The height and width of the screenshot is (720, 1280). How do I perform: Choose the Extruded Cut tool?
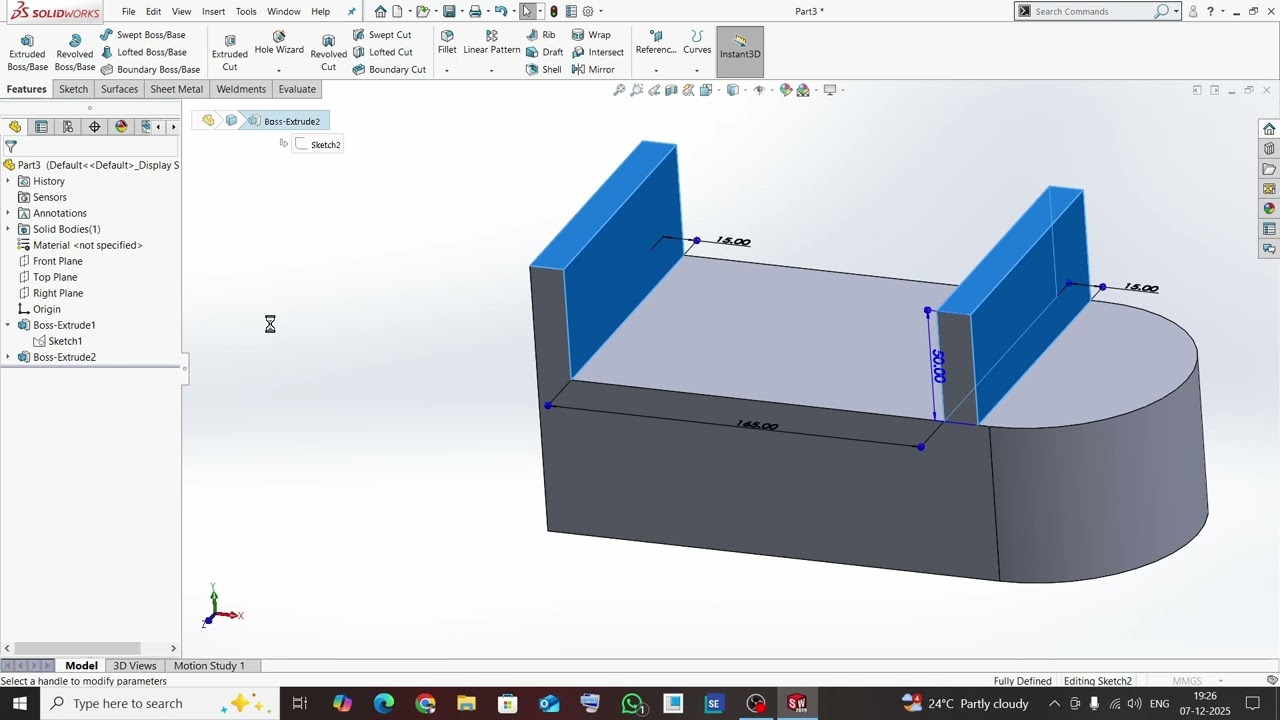(230, 52)
